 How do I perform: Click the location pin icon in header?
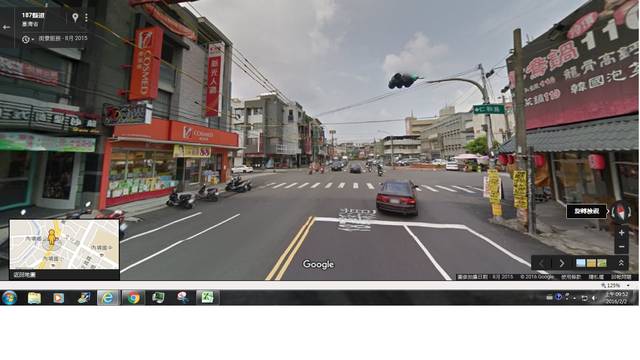[75, 17]
